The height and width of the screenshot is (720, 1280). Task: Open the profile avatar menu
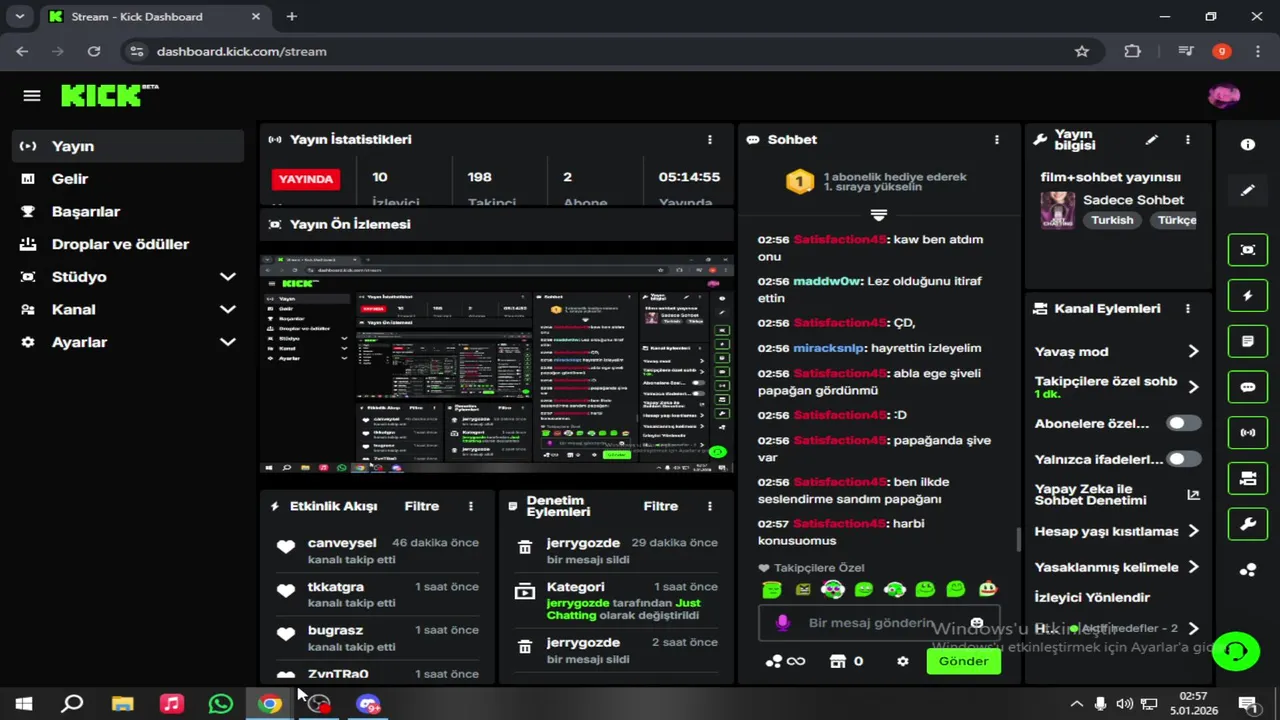point(1224,96)
